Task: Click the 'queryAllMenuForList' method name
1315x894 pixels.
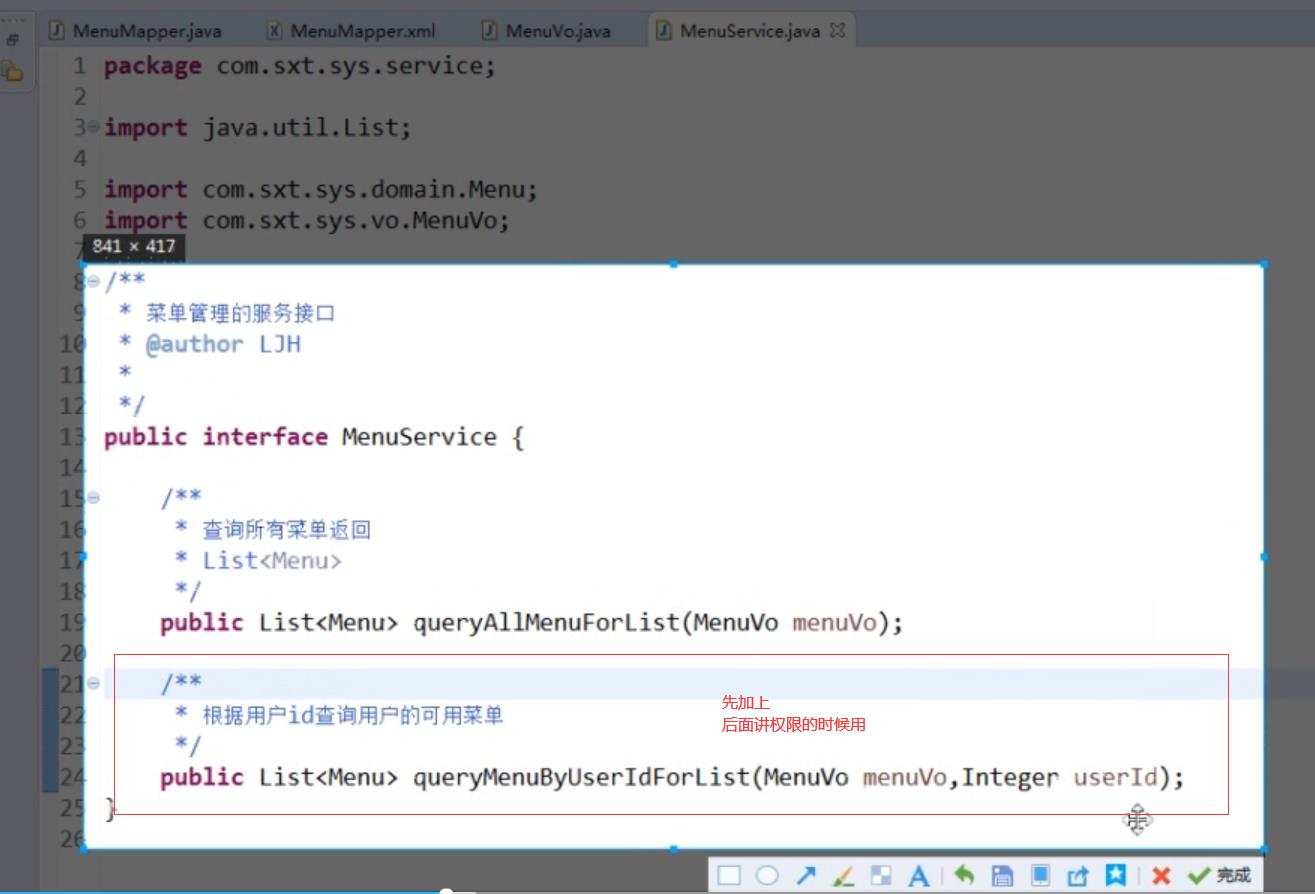Action: pyautogui.click(x=546, y=623)
